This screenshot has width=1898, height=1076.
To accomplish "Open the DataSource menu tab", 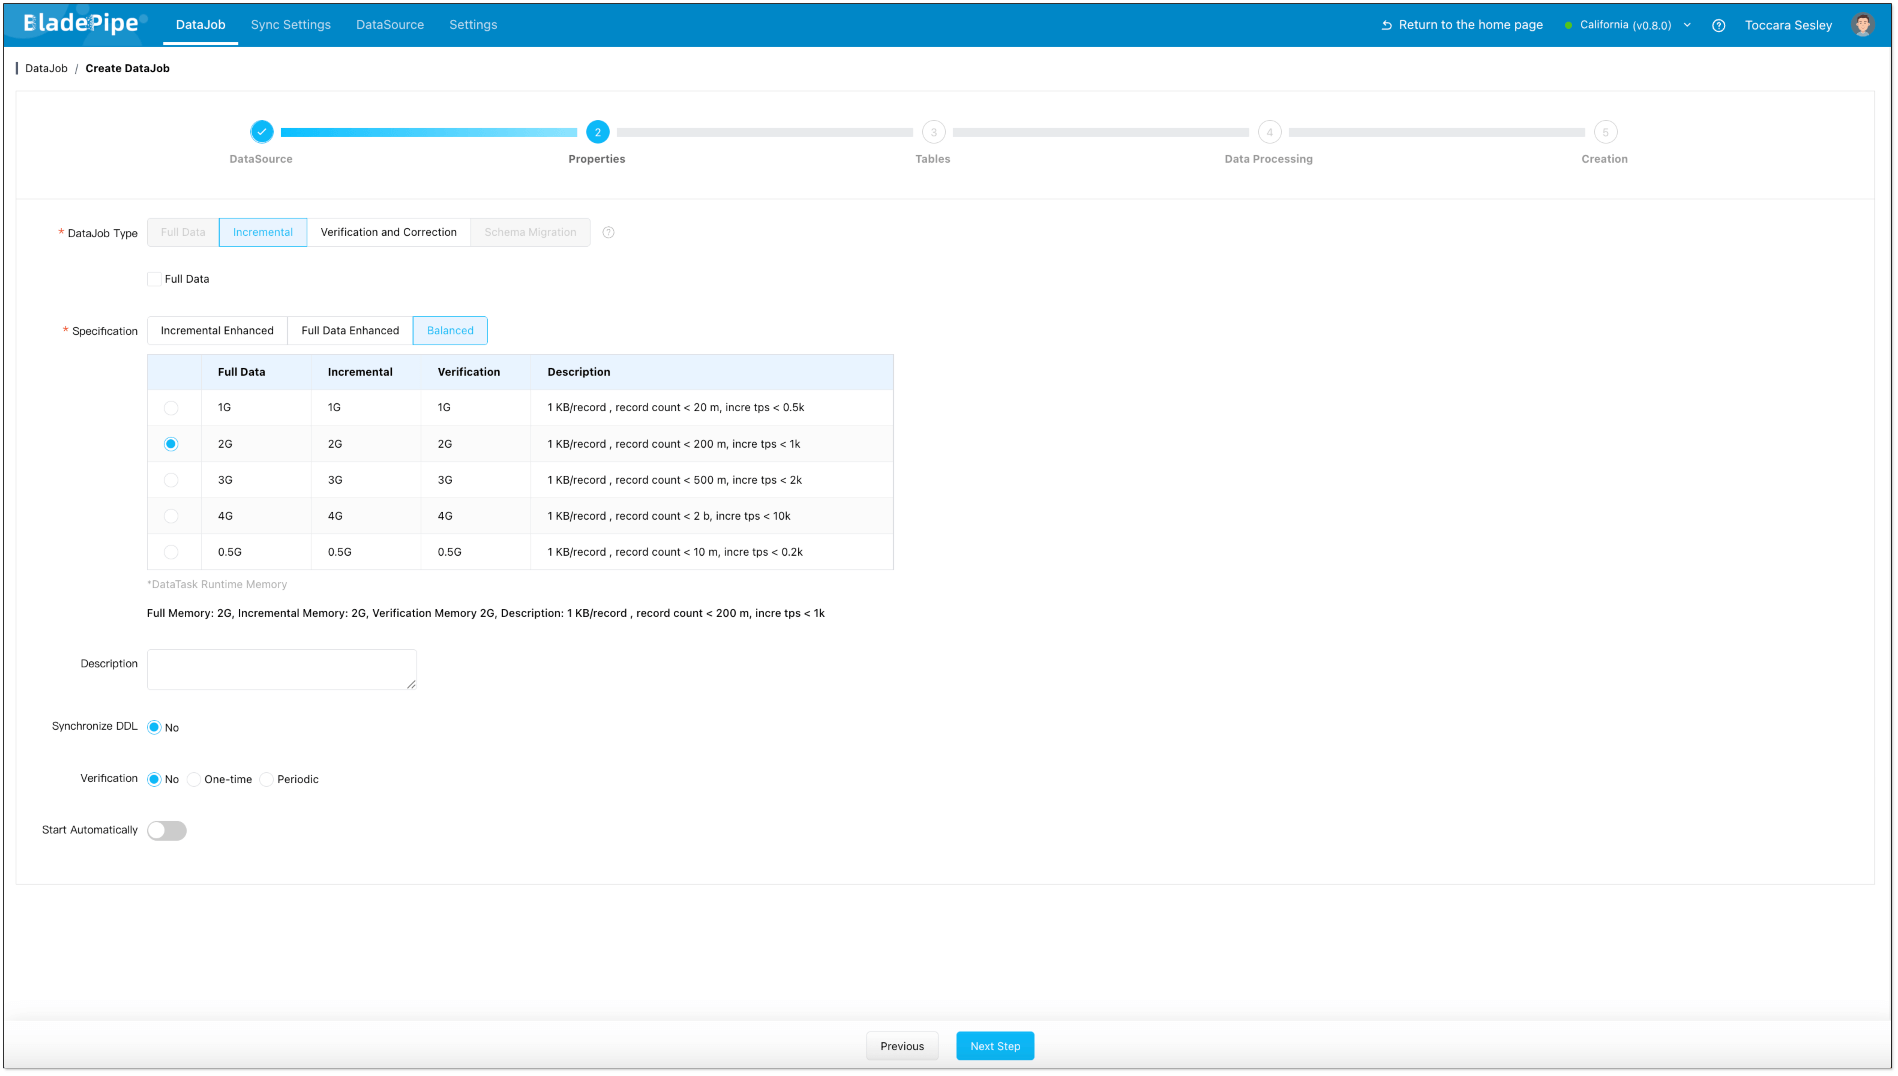I will tap(389, 25).
